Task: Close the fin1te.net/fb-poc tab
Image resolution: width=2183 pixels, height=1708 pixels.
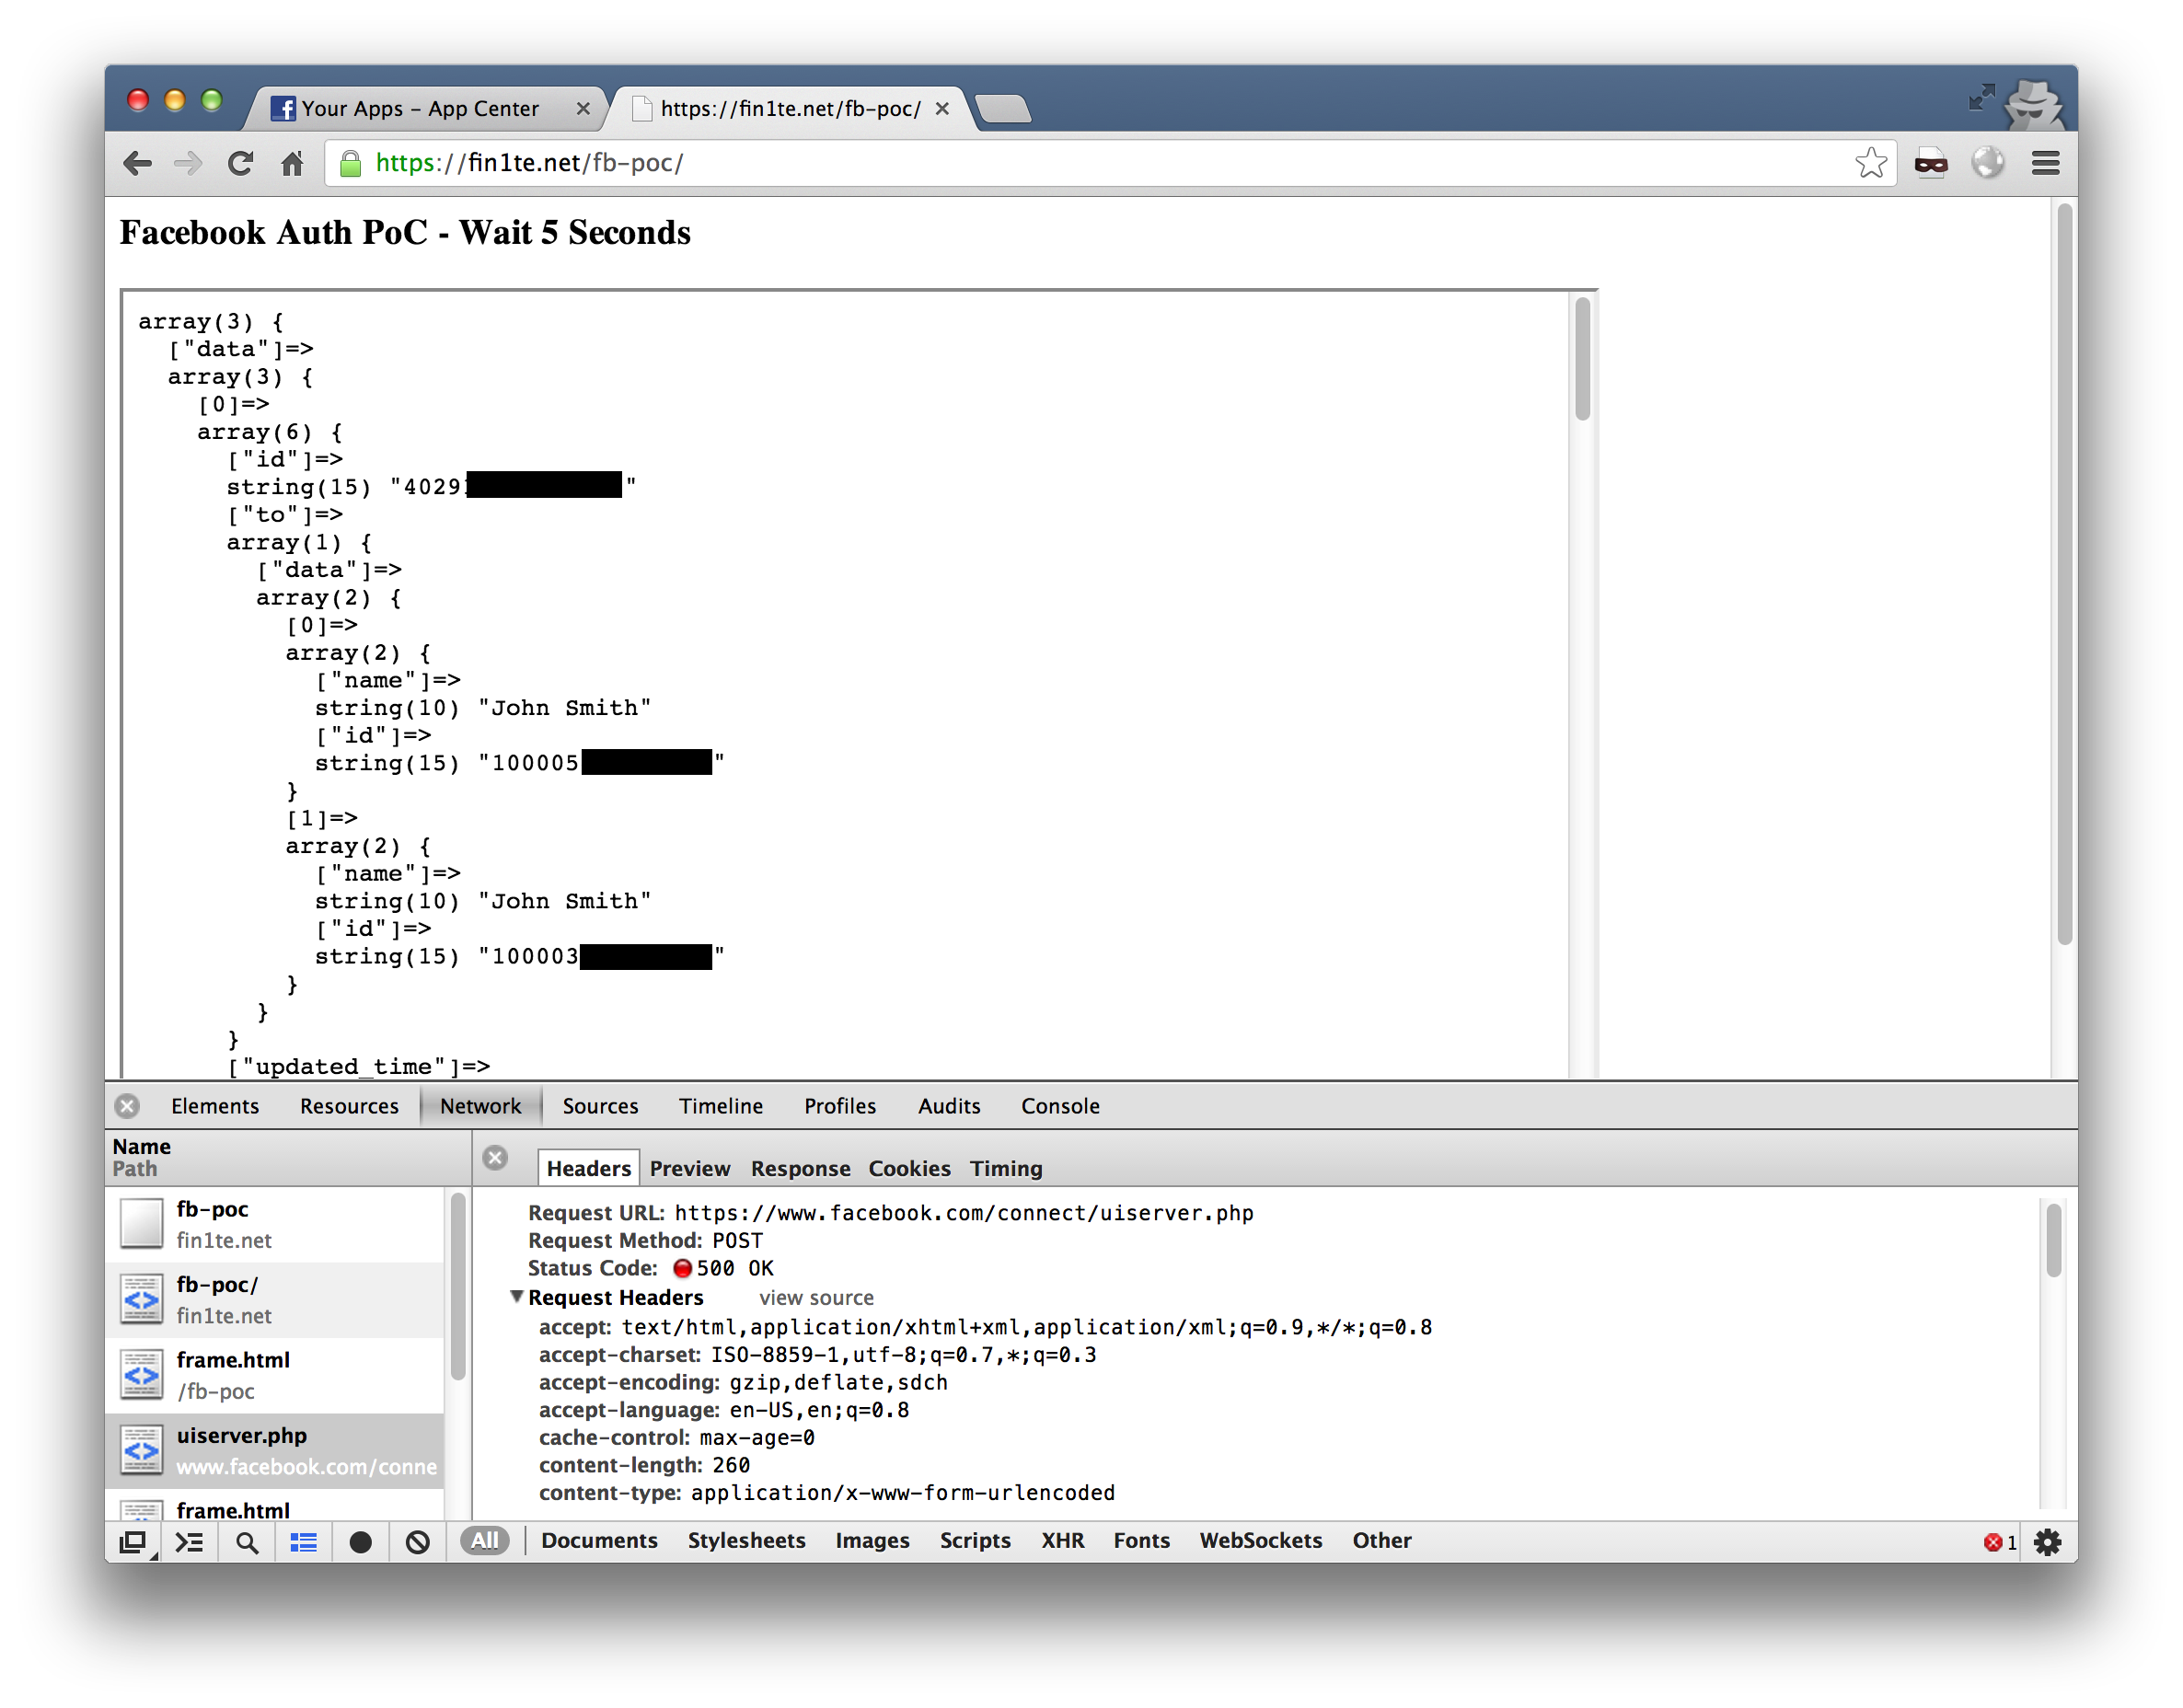Action: (941, 109)
